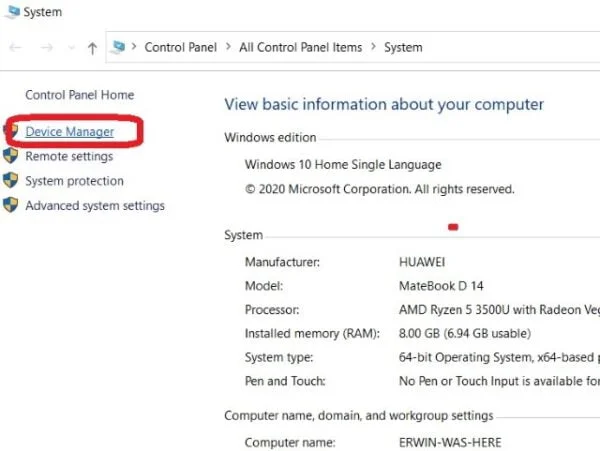This screenshot has height=451, width=600.
Task: Click the System icon in the title bar
Action: (x=9, y=12)
